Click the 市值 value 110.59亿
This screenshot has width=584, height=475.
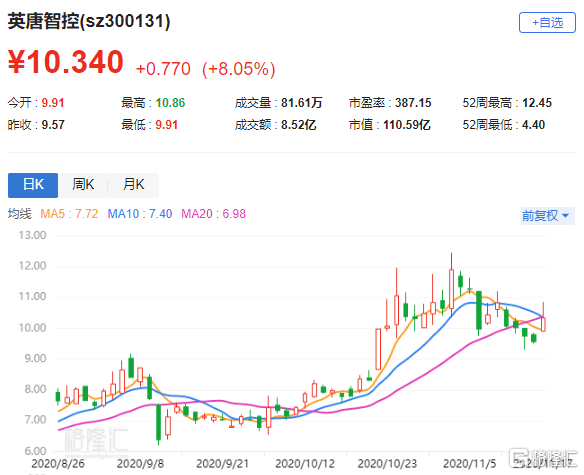(x=407, y=125)
